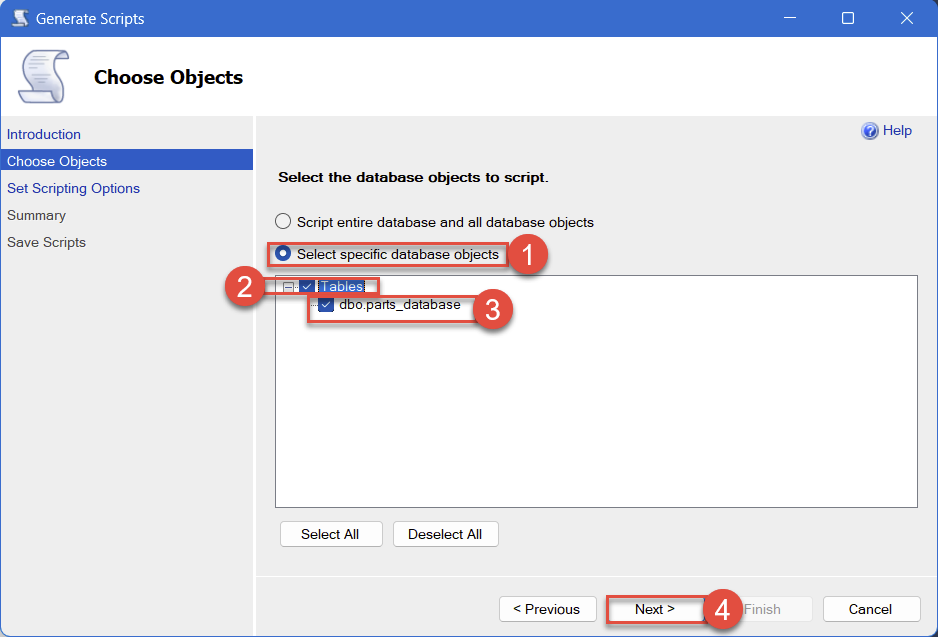Click the Deselect All button
This screenshot has height=637, width=938.
coord(445,534)
